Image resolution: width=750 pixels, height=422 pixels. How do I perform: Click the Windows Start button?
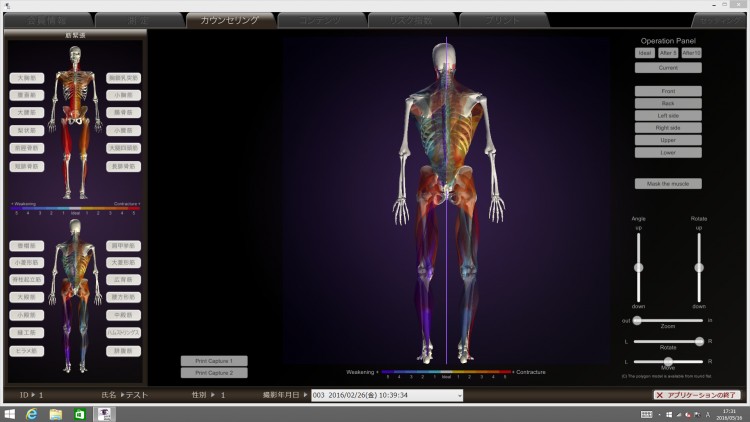(x=9, y=413)
